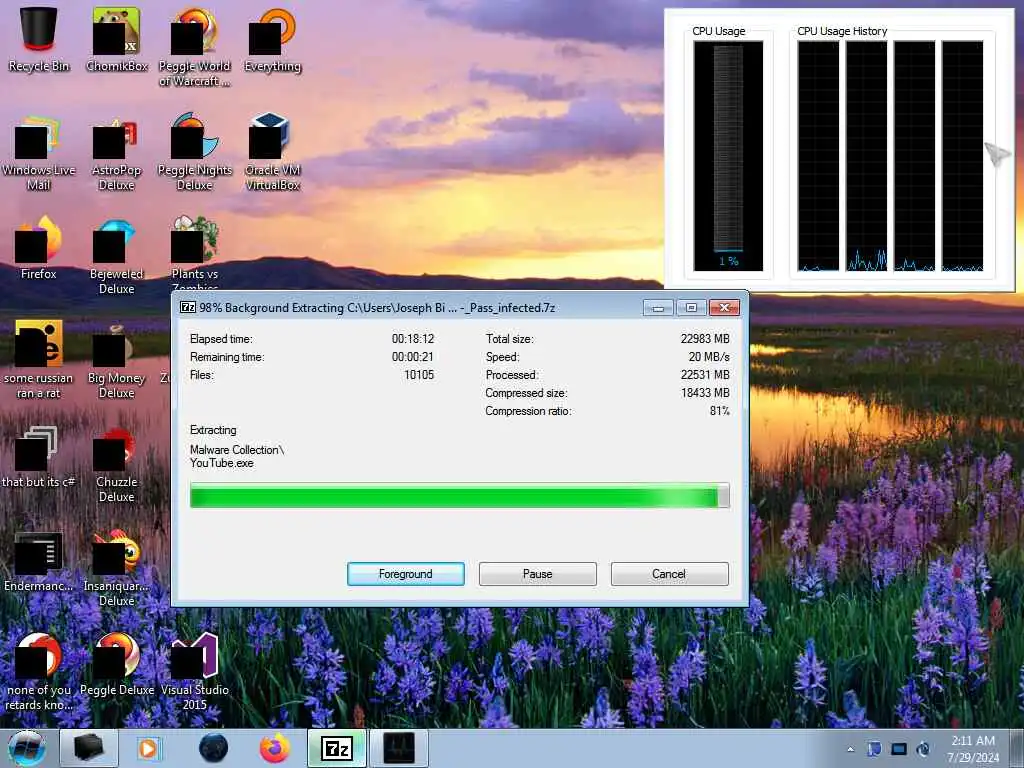Viewport: 1024px width, 768px height.
Task: Minimize the 7-Zip extracting dialog
Action: pos(658,308)
